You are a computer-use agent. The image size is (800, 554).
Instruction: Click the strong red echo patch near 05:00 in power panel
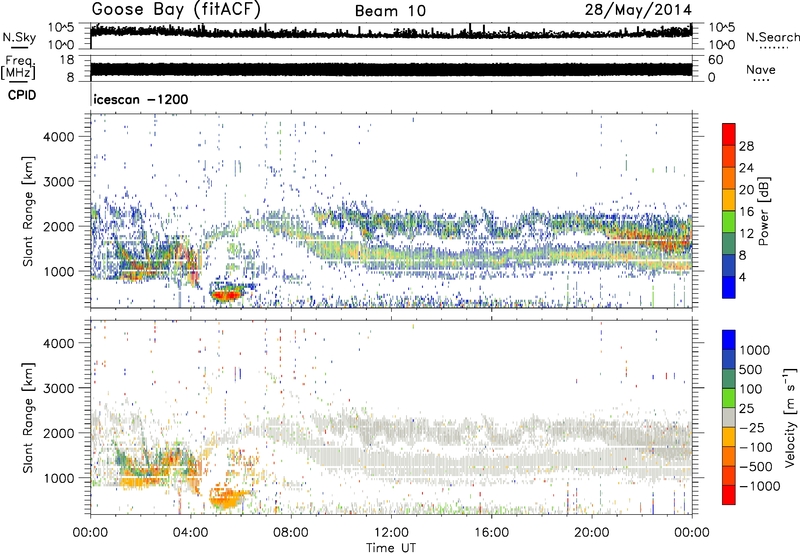point(226,295)
